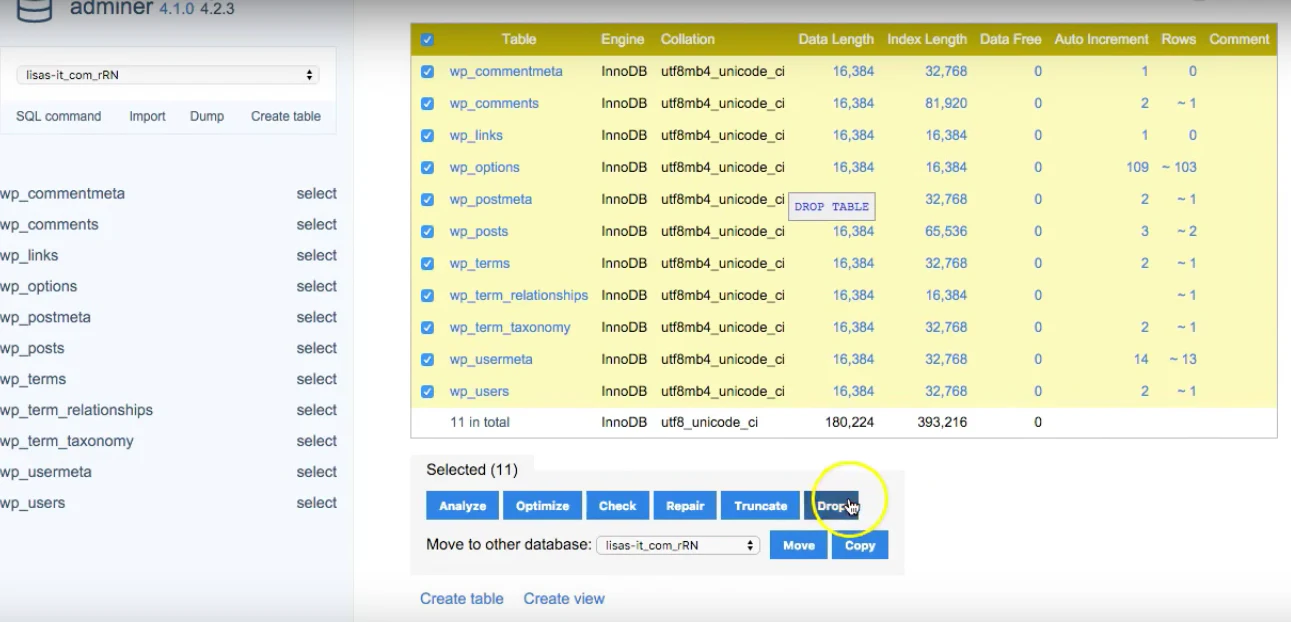
Task: Click Auto Increment 14 for wp_usermeta
Action: point(1141,360)
